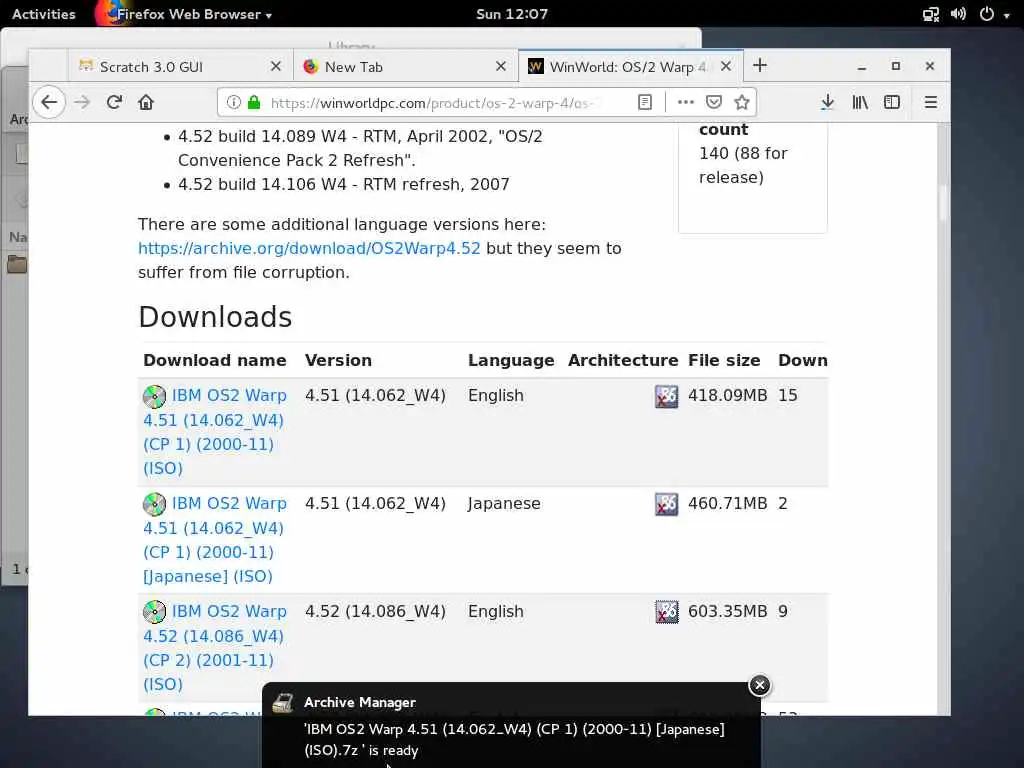This screenshot has width=1024, height=768.
Task: Open the Firefox Web Browser app menu
Action: (x=184, y=14)
